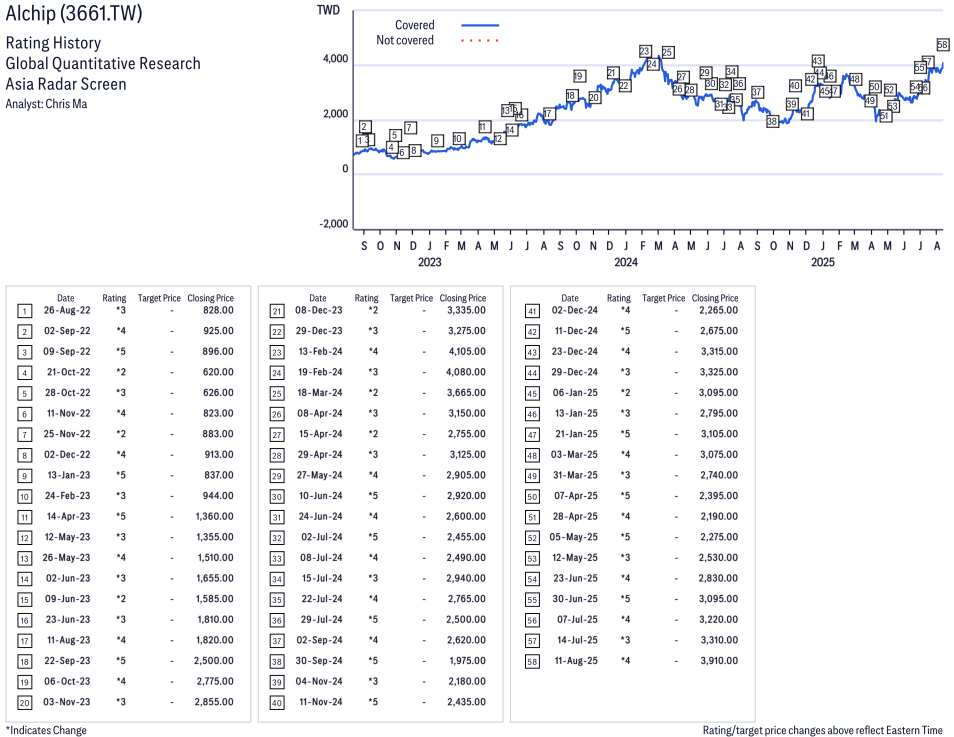
Task: Click chart marker 19 on the chart
Action: (x=579, y=76)
